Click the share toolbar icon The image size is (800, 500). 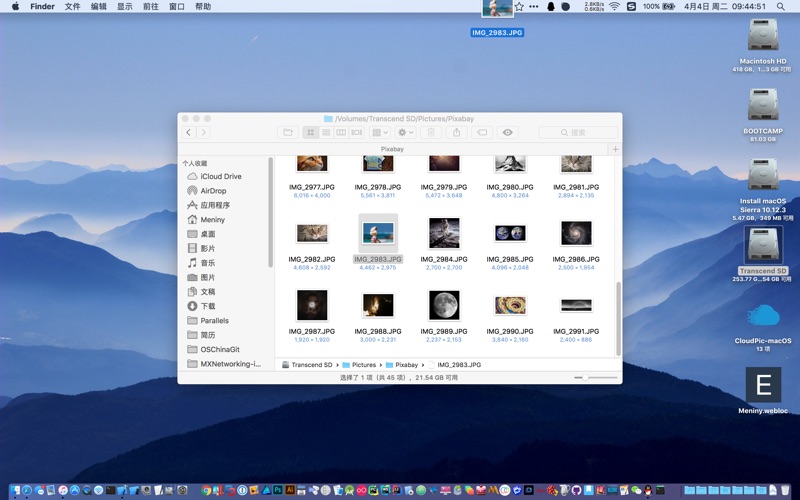pos(457,133)
